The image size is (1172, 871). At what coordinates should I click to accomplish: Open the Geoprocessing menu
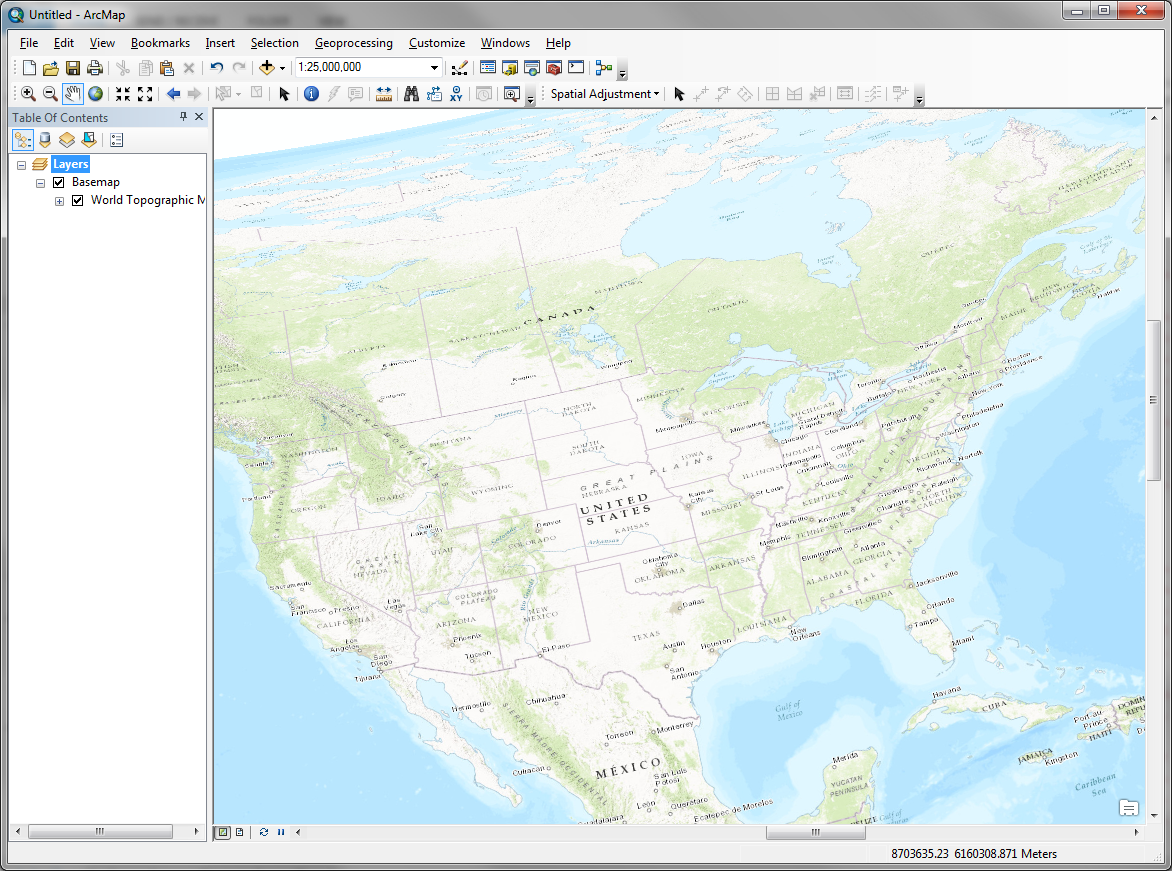(354, 43)
